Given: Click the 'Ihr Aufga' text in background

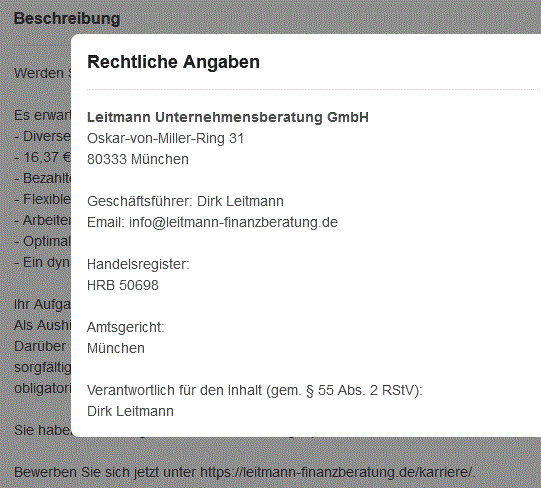Looking at the screenshot, I should [x=42, y=304].
